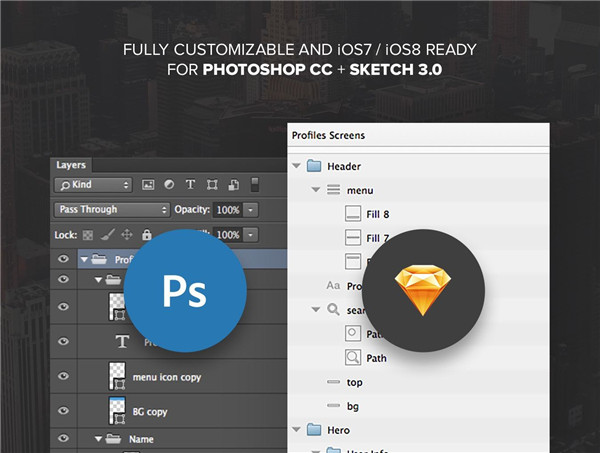Image resolution: width=600 pixels, height=453 pixels.
Task: Toggle visibility of Name group
Action: (64, 438)
